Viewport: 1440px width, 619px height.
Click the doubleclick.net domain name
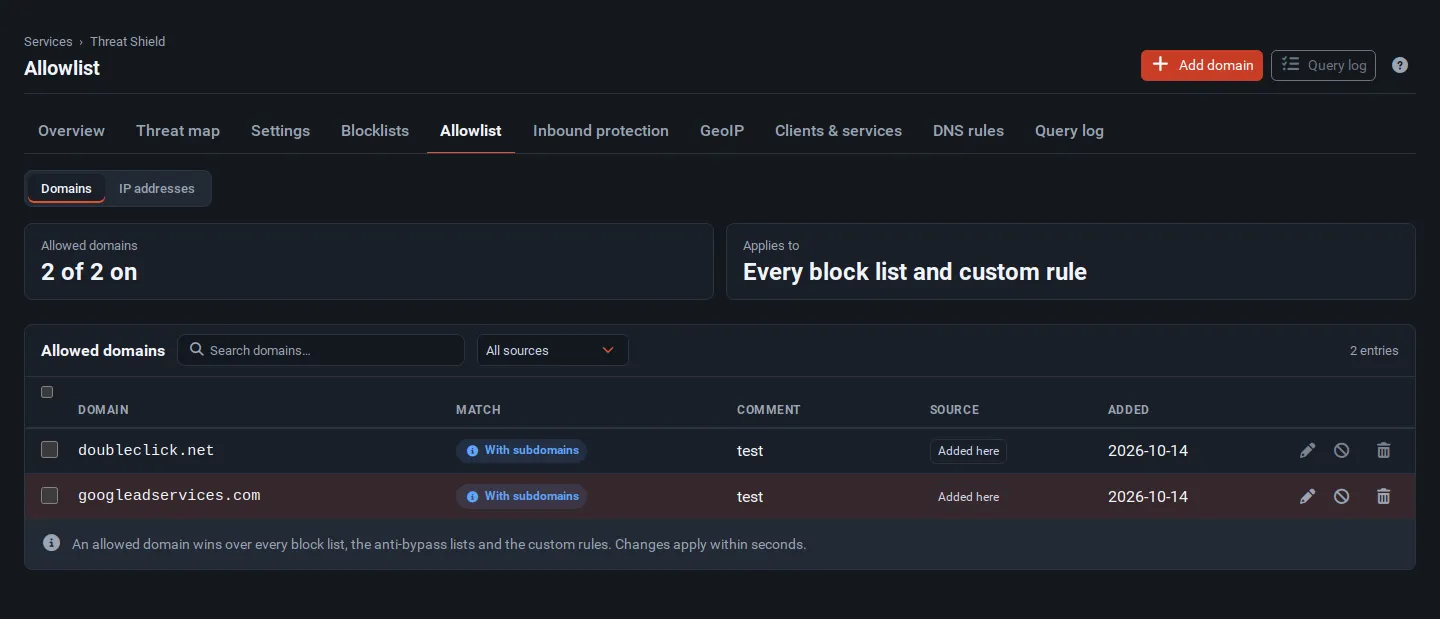point(146,450)
